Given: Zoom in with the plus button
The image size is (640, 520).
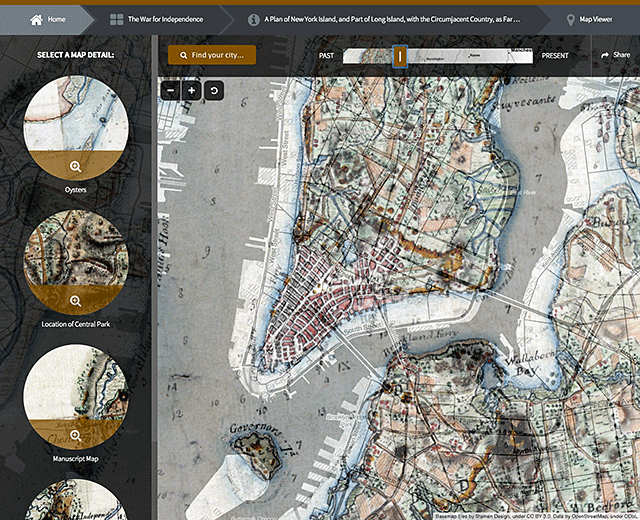Looking at the screenshot, I should click(x=192, y=90).
